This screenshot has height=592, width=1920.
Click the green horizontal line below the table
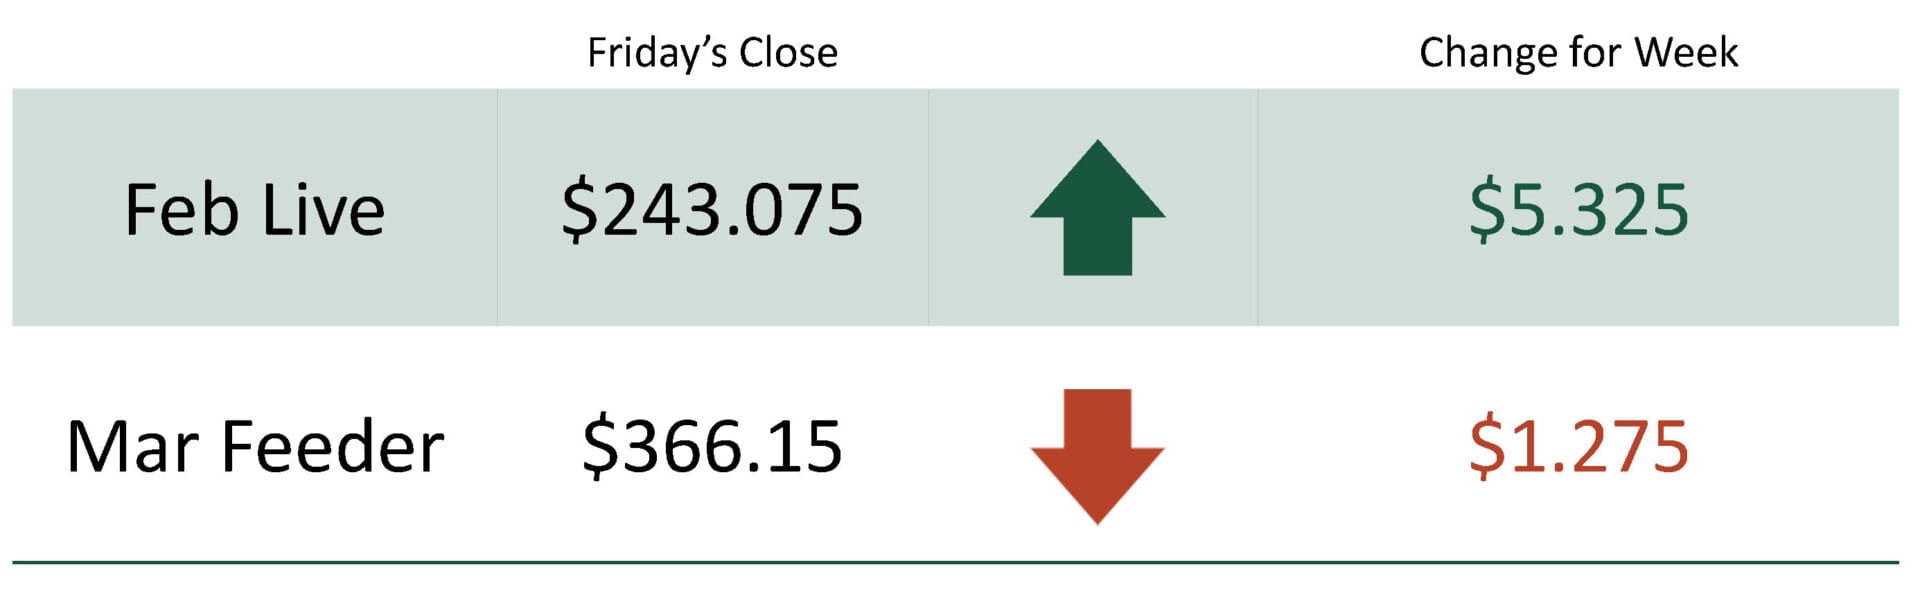coord(955,563)
